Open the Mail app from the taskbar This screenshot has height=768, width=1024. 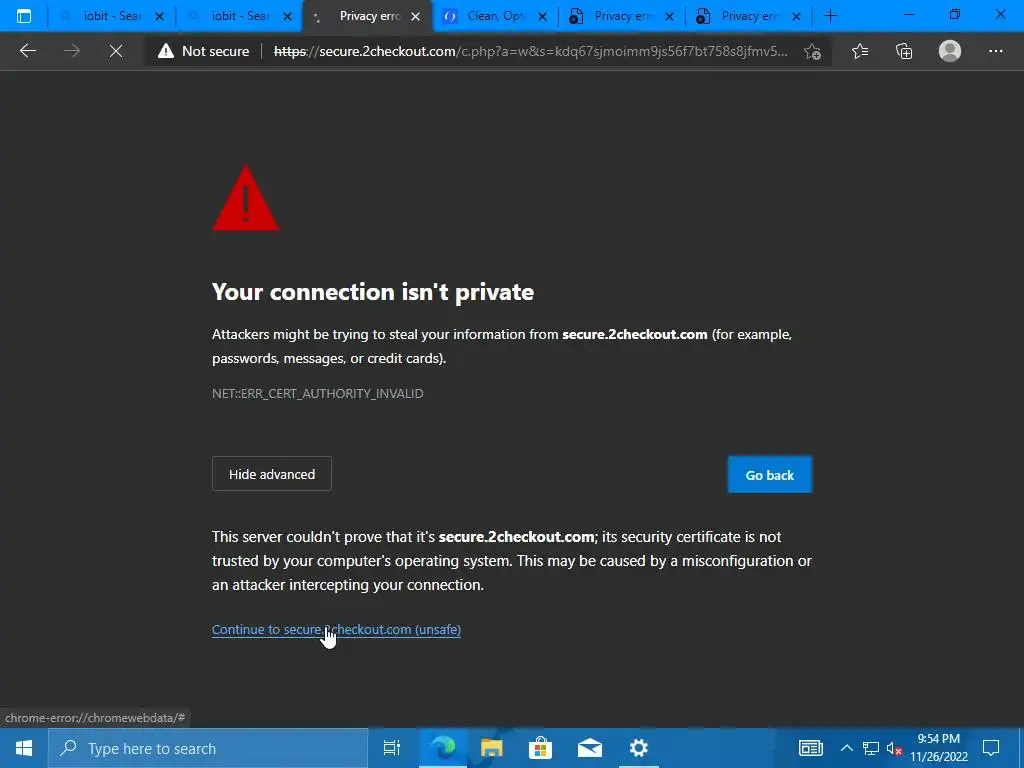(590, 748)
